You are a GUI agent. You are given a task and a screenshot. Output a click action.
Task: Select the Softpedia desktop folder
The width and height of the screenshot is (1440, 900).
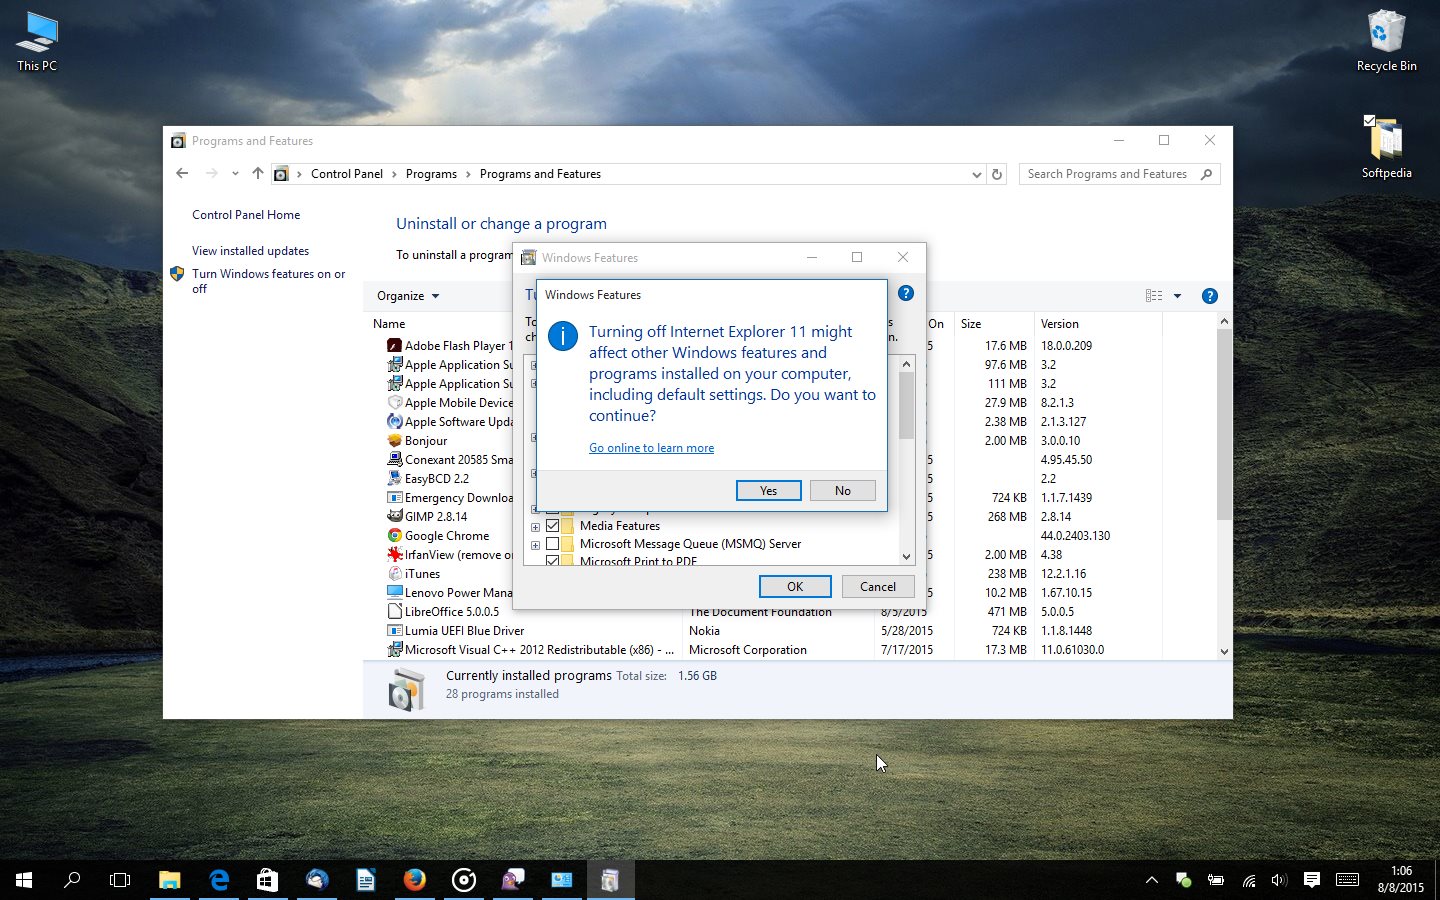click(1386, 147)
